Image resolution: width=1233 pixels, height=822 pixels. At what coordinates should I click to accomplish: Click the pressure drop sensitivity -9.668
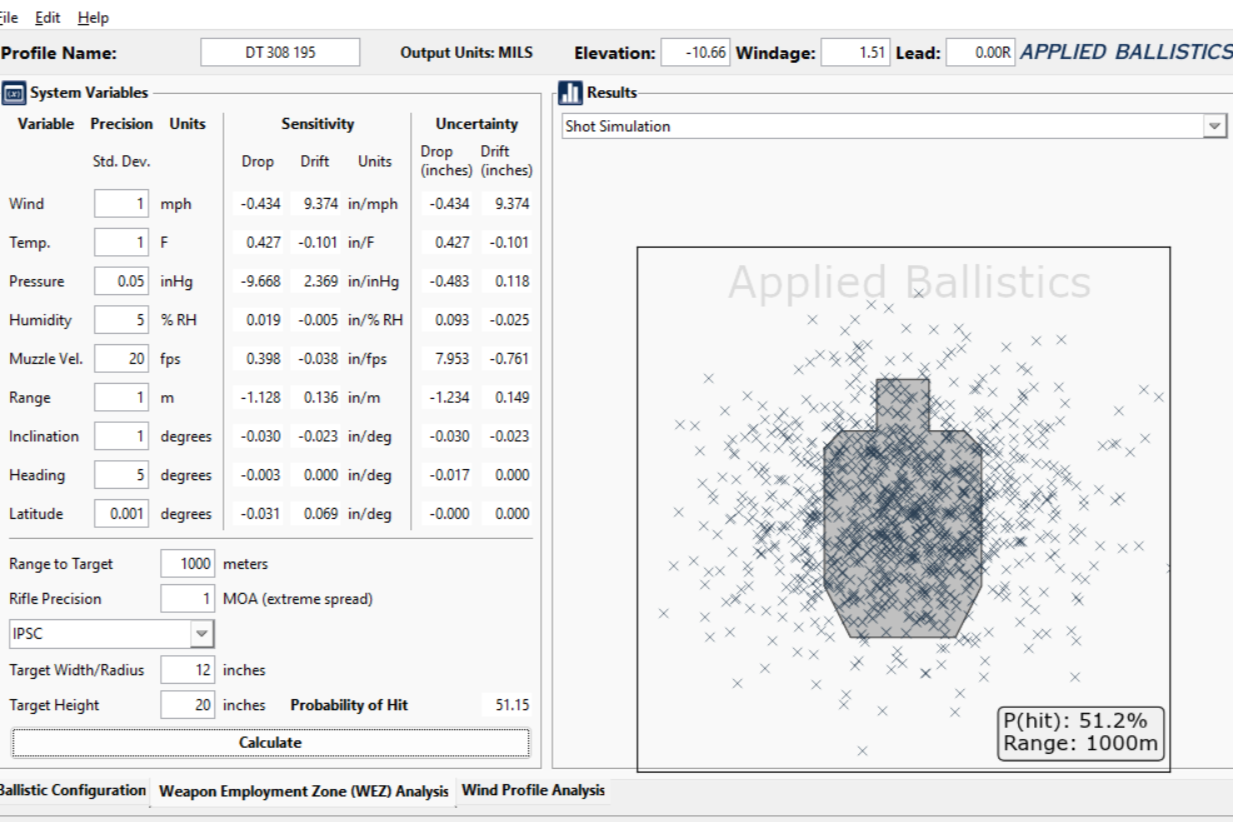pyautogui.click(x=261, y=281)
